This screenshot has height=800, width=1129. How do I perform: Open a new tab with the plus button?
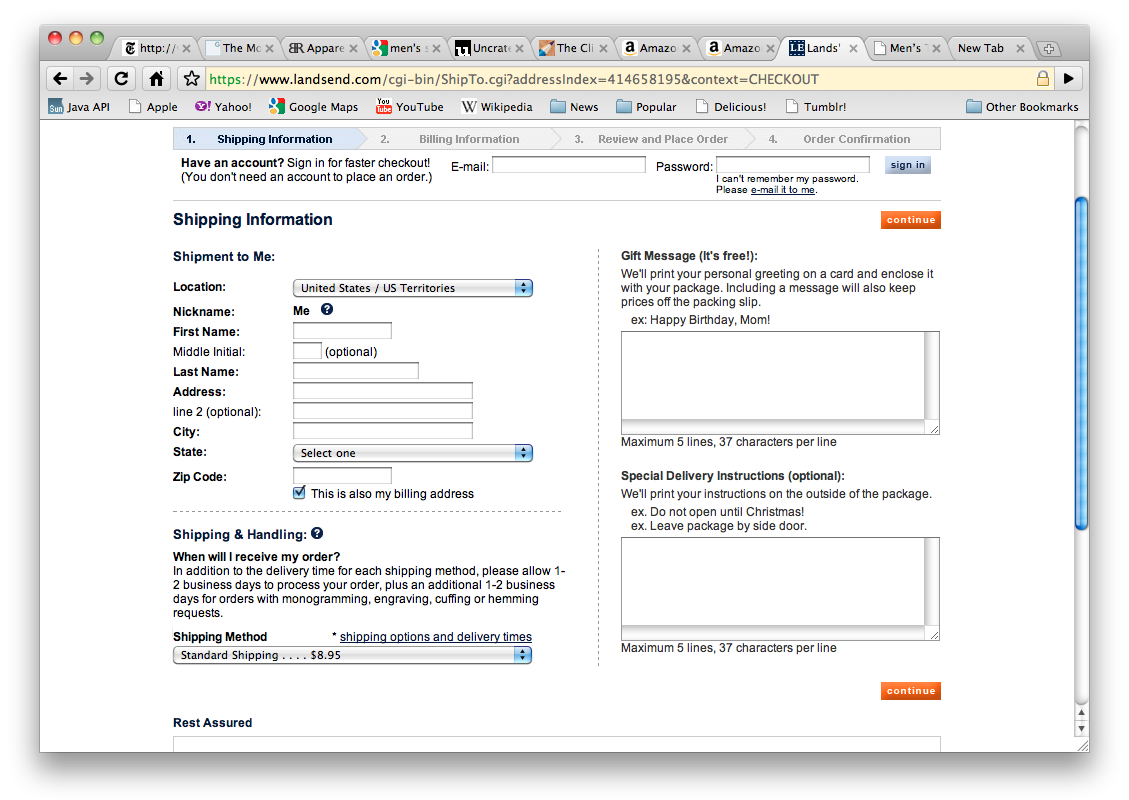coord(1048,49)
